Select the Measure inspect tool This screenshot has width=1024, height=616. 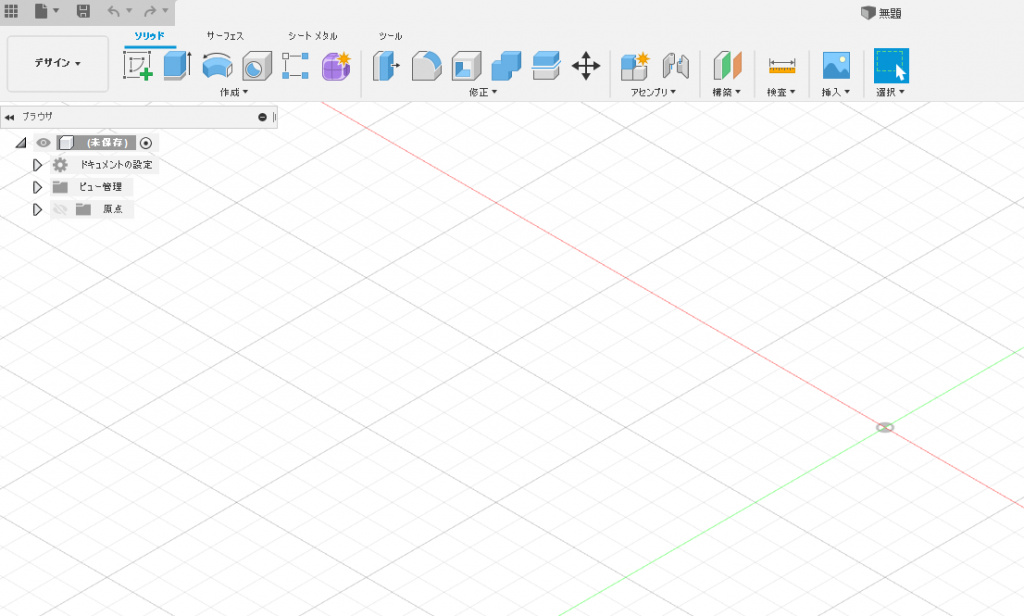click(782, 66)
